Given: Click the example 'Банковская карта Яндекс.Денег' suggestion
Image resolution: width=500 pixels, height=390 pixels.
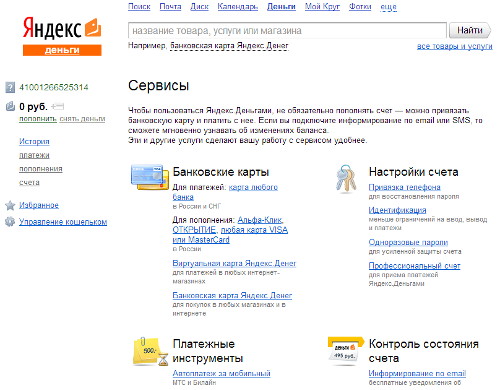Looking at the screenshot, I should click(229, 46).
